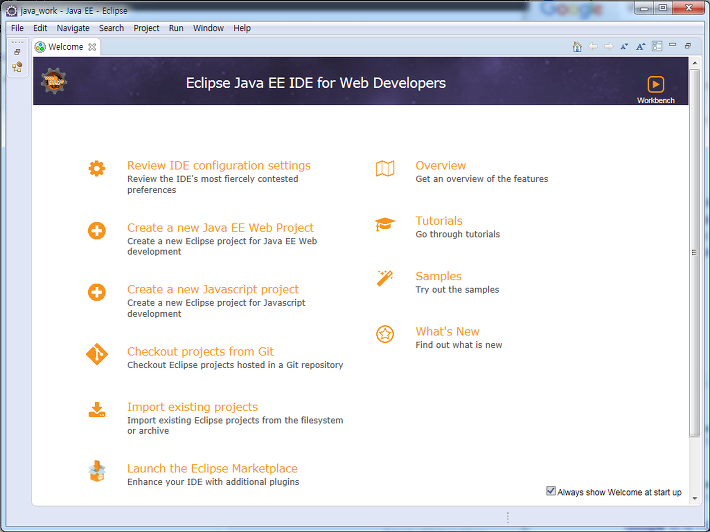Open the Navigate menu
The width and height of the screenshot is (710, 532).
click(73, 28)
